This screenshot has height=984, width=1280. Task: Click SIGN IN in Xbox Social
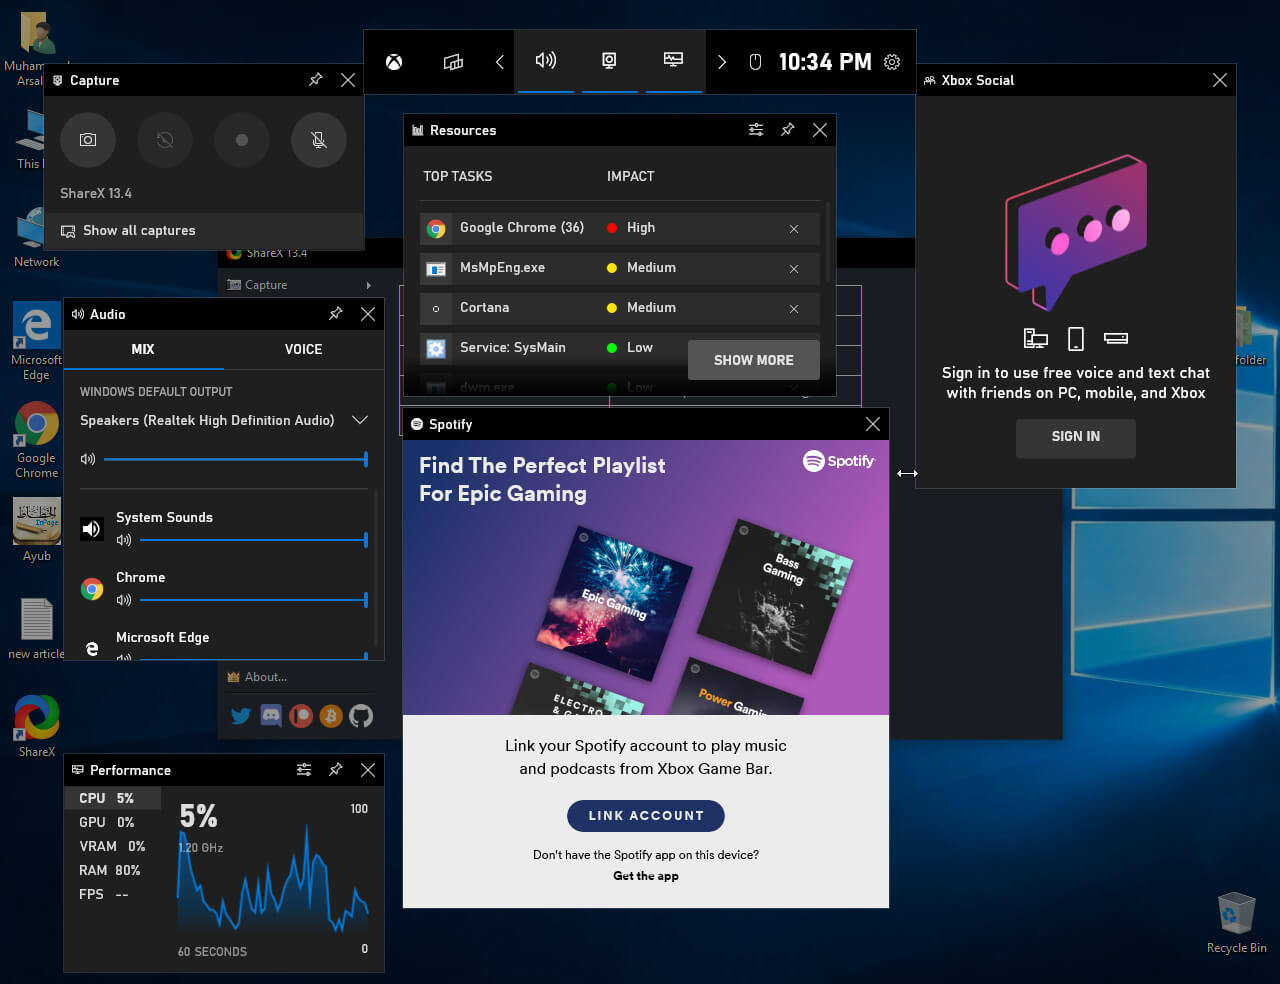(x=1076, y=437)
